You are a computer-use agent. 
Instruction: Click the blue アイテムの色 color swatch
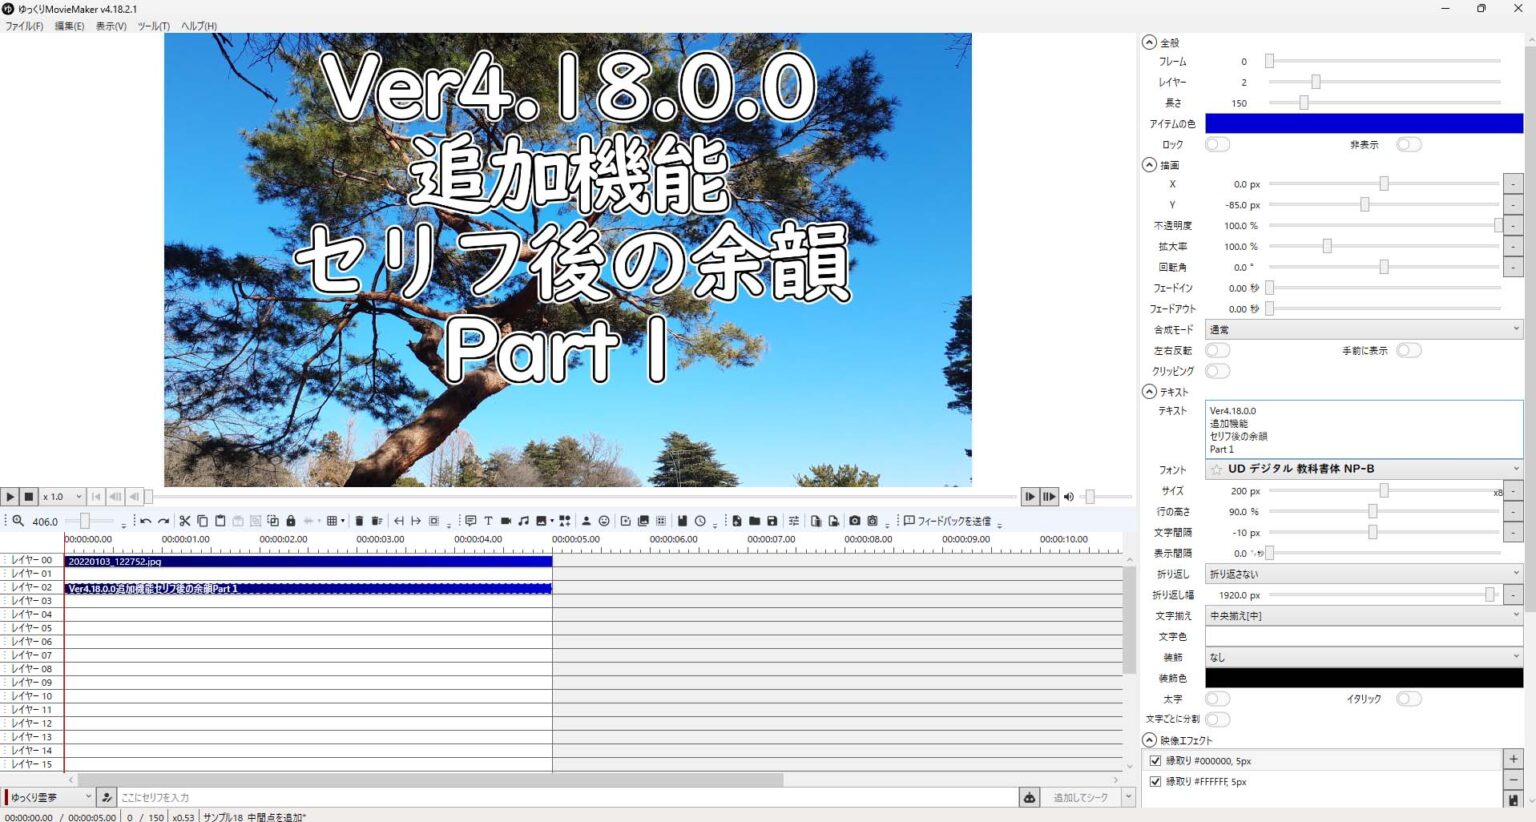[x=1363, y=123]
